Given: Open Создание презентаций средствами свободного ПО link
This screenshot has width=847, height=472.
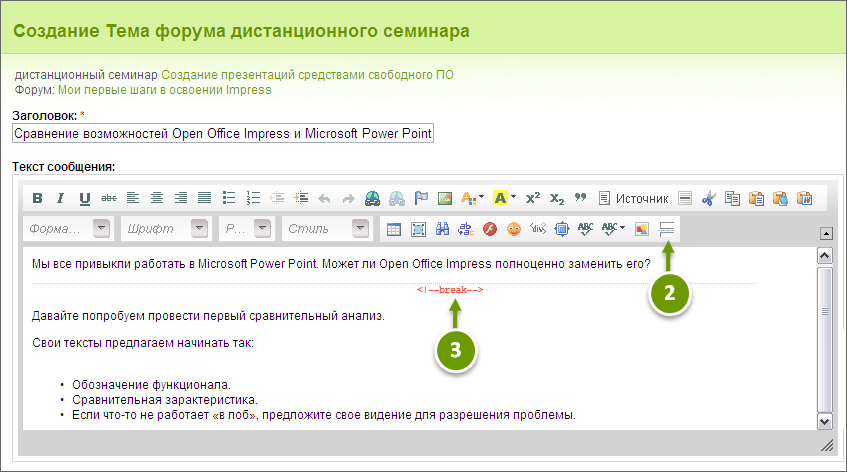Looking at the screenshot, I should (307, 75).
